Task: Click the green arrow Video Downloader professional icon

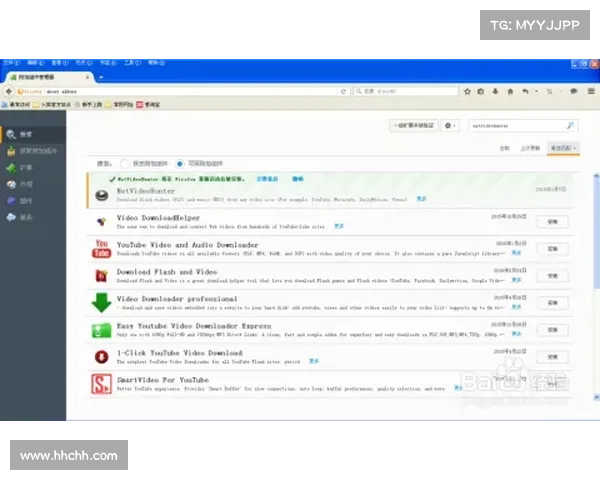Action: [x=101, y=302]
